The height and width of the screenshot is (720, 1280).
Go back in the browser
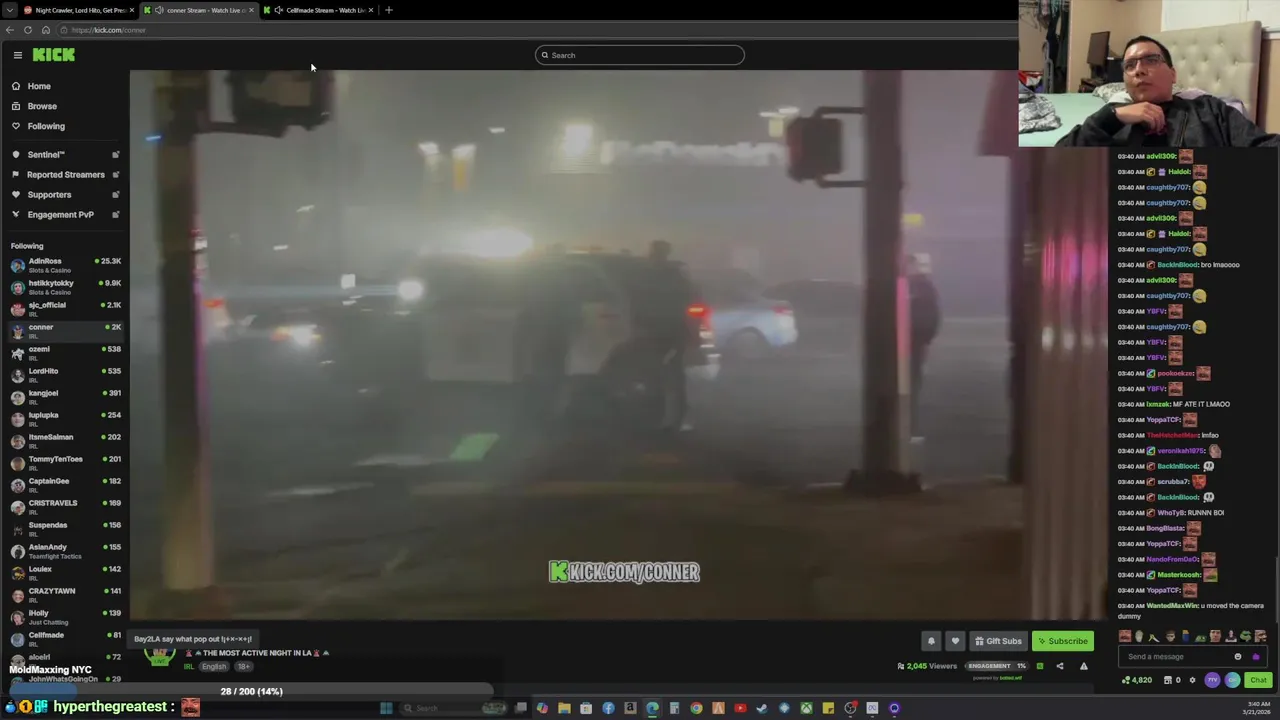(10, 30)
